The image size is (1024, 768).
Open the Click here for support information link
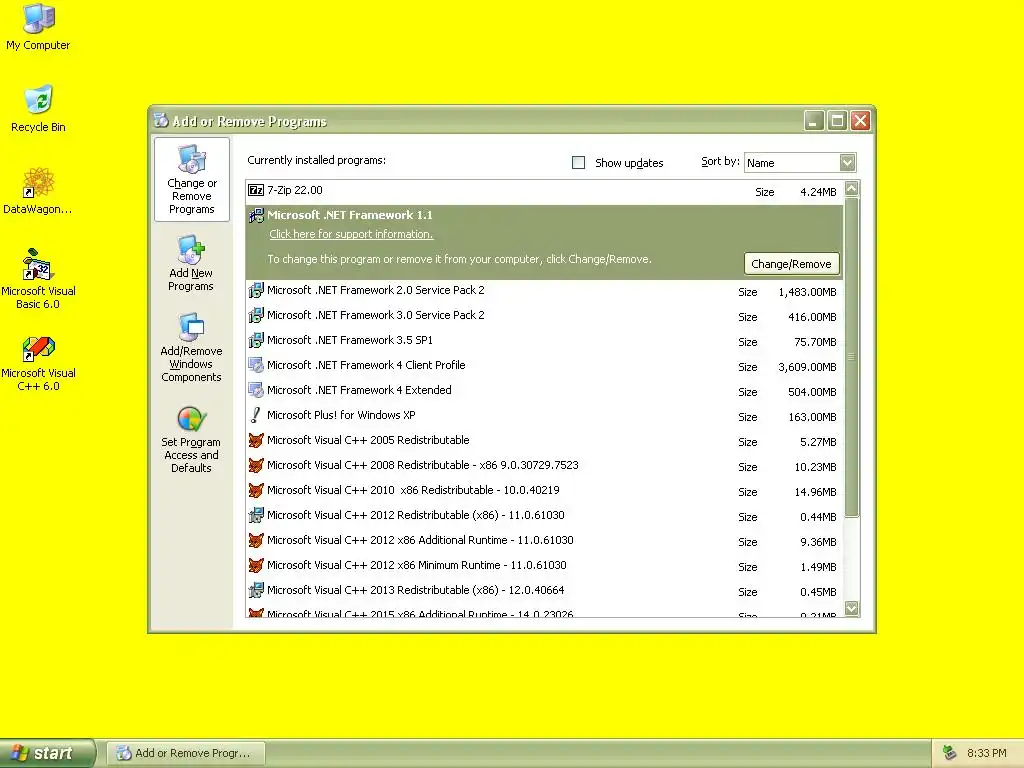pos(351,234)
